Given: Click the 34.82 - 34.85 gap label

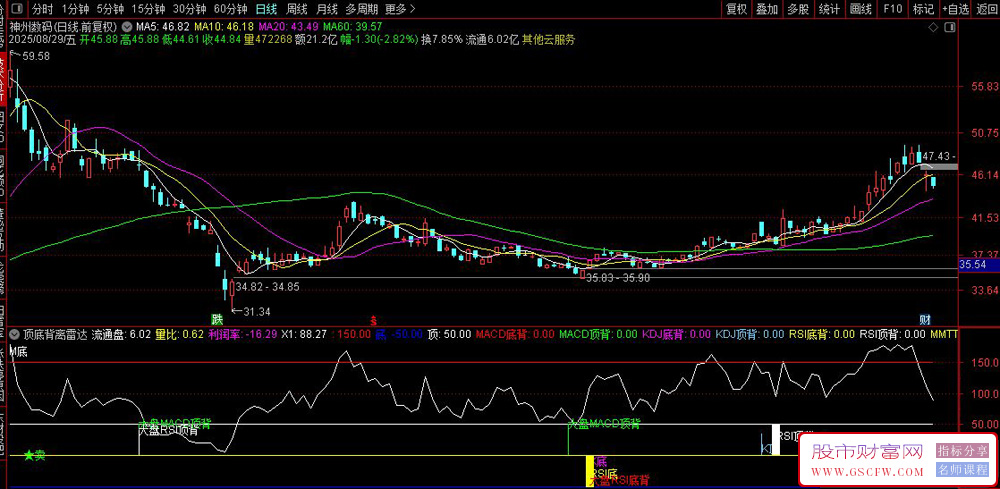Looking at the screenshot, I should coord(267,288).
